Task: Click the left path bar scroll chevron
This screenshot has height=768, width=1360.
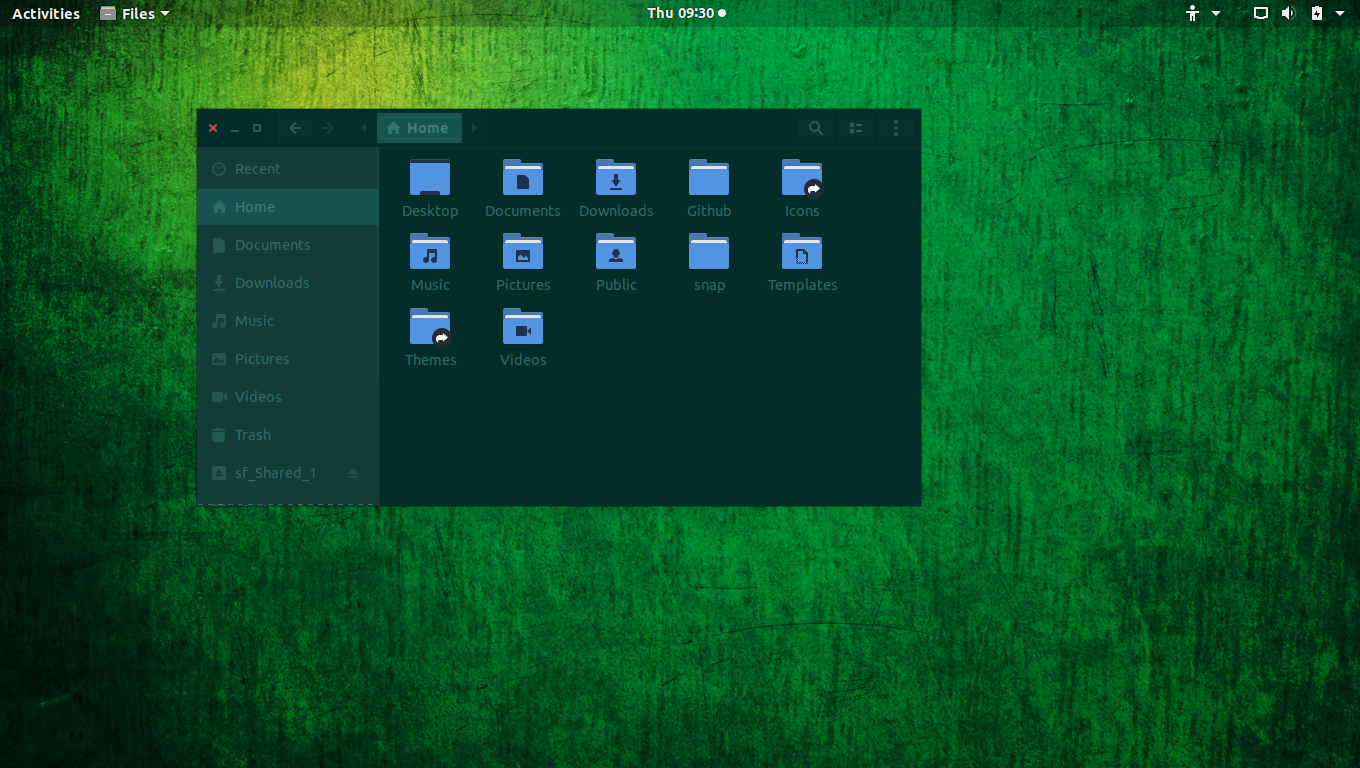Action: [x=364, y=128]
